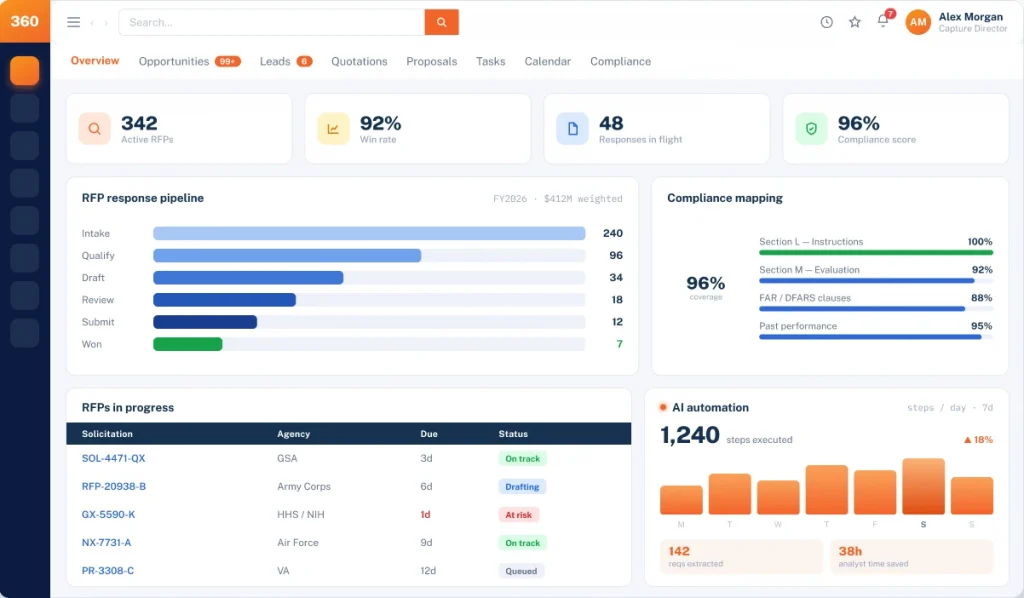Viewport: 1024px width, 598px height.
Task: Click the Past performance 95% row
Action: point(876,330)
